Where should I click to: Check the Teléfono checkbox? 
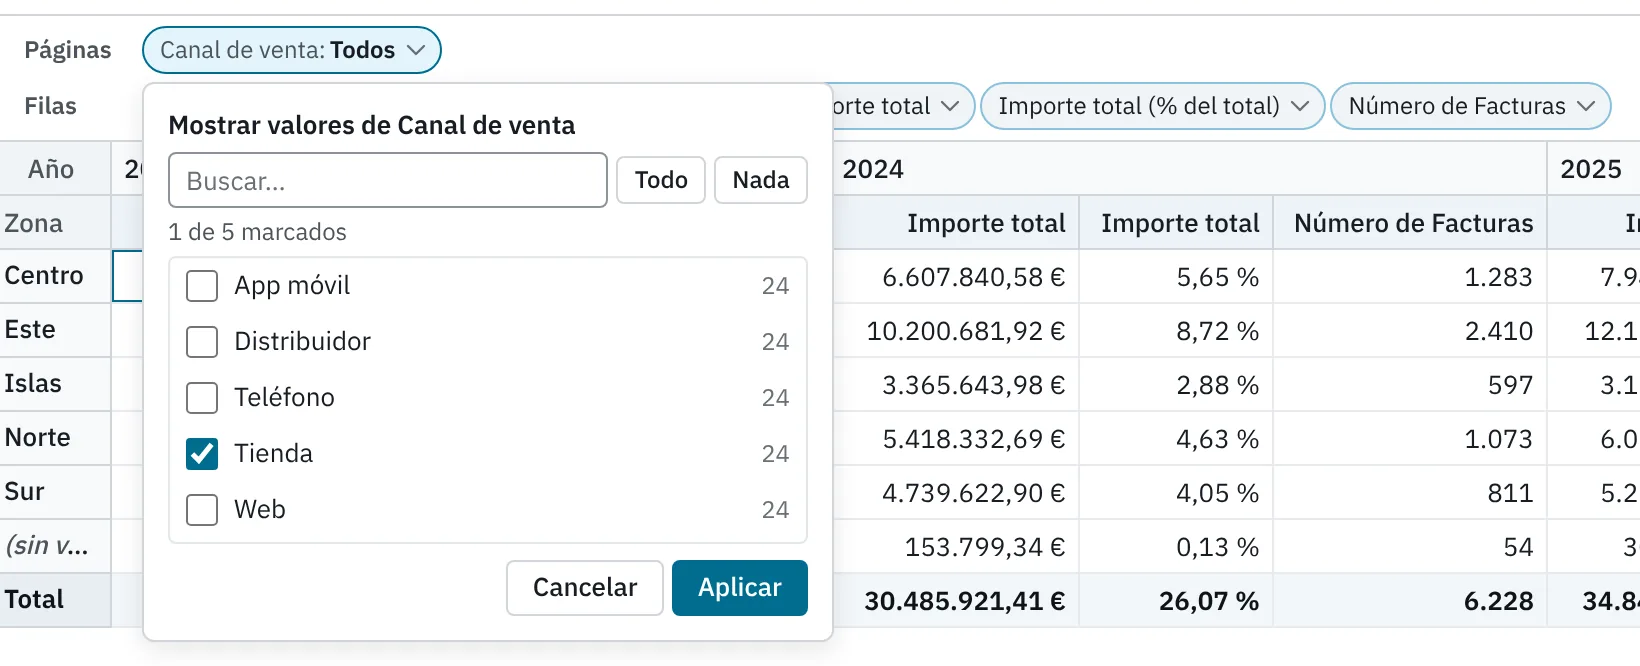[x=202, y=398]
